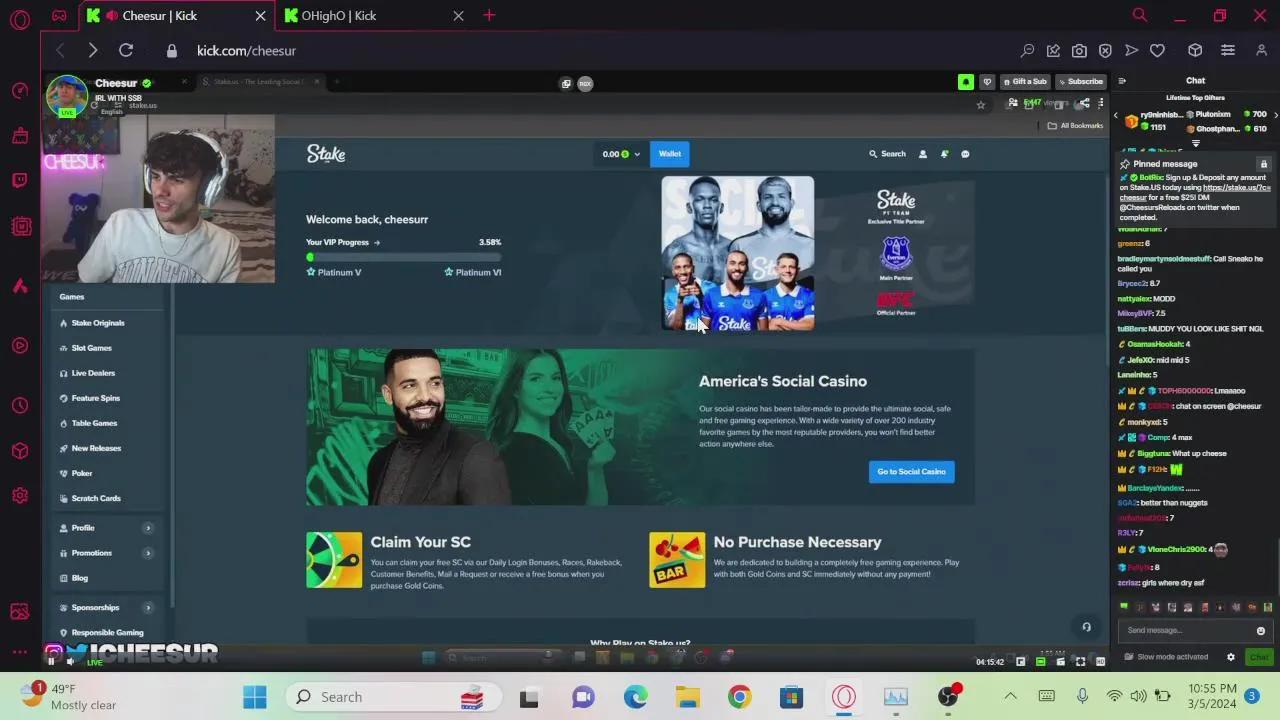Open the emoji picker in chat input
Image resolution: width=1280 pixels, height=720 pixels.
(x=1261, y=631)
